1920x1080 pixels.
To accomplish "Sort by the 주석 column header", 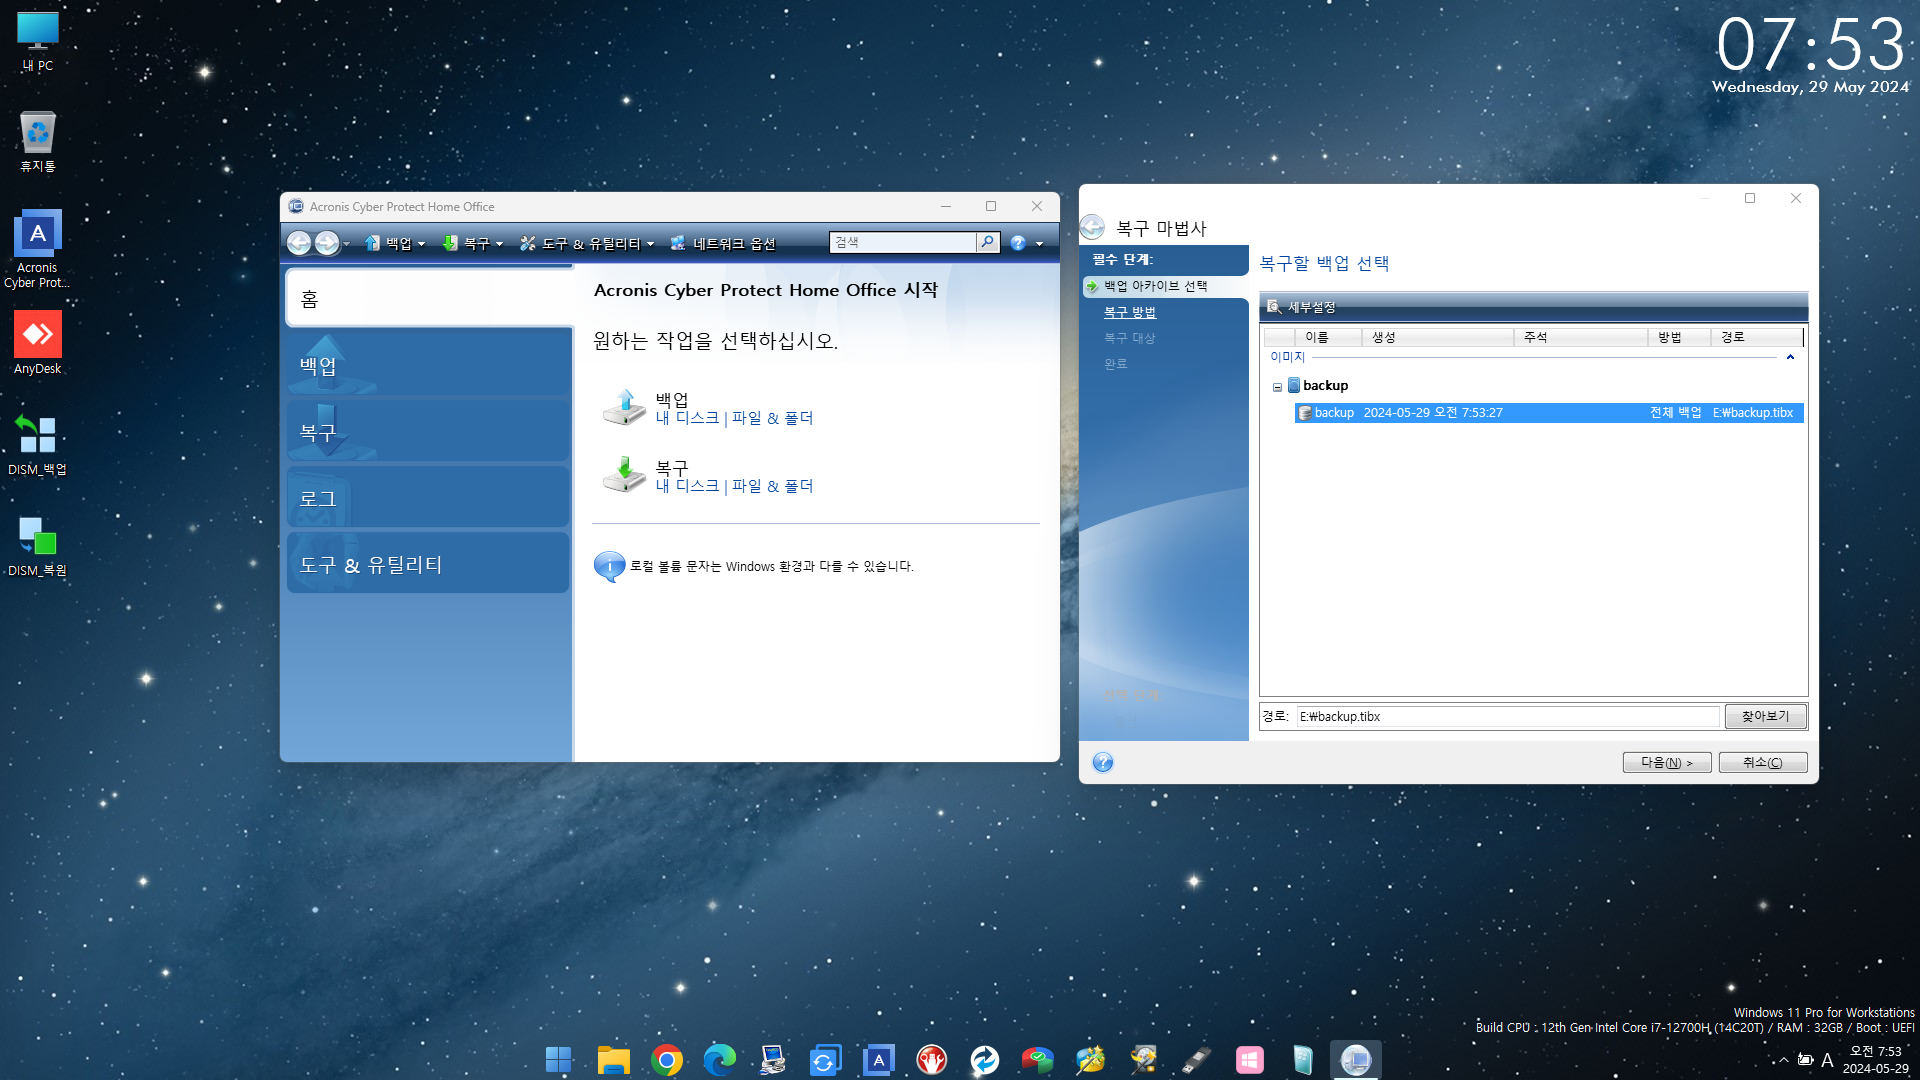I will point(1580,337).
